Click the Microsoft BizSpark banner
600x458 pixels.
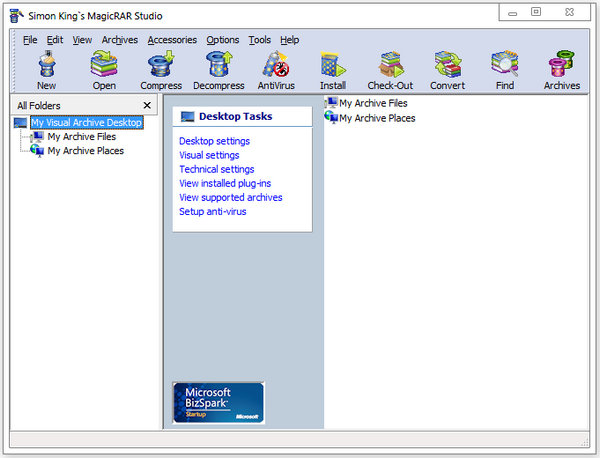[x=218, y=402]
